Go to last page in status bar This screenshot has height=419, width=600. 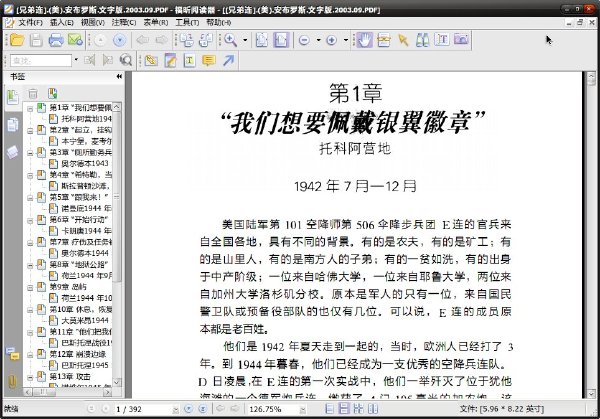pyautogui.click(x=202, y=409)
